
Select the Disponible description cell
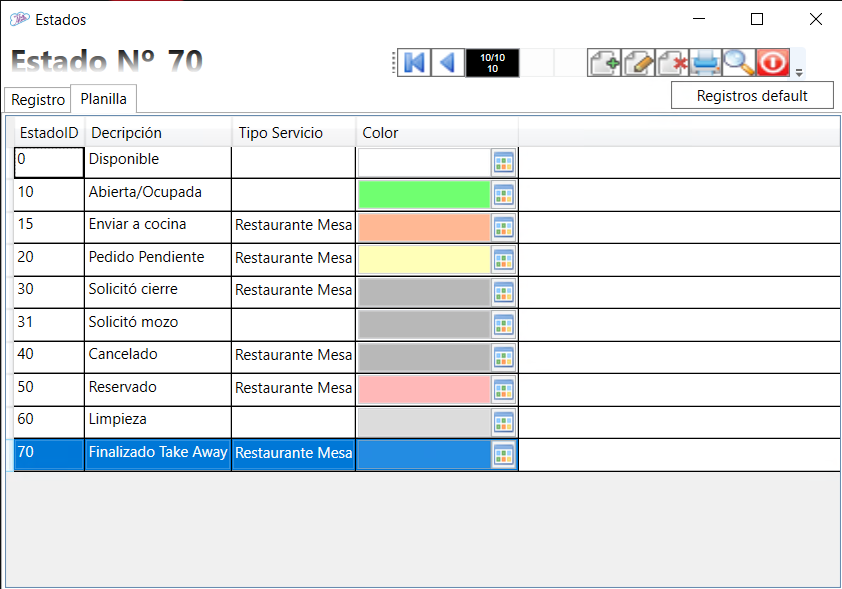157,160
